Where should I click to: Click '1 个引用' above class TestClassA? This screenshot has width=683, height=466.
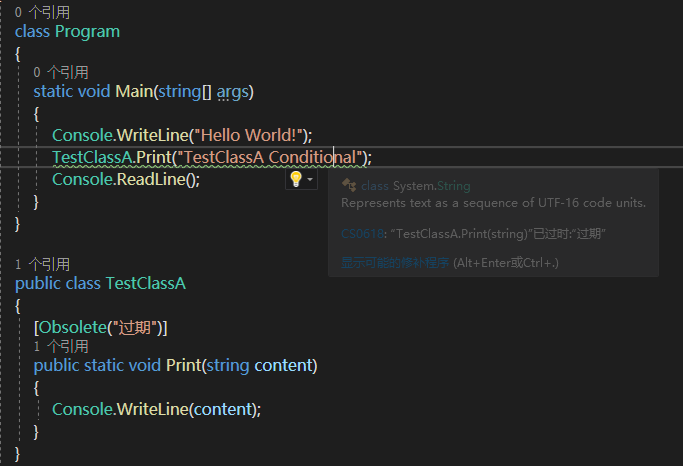point(42,264)
